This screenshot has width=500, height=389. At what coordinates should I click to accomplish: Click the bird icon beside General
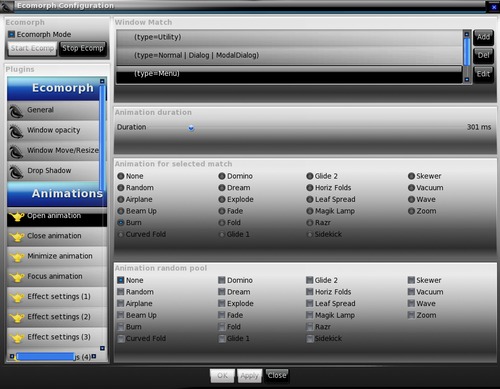point(16,111)
